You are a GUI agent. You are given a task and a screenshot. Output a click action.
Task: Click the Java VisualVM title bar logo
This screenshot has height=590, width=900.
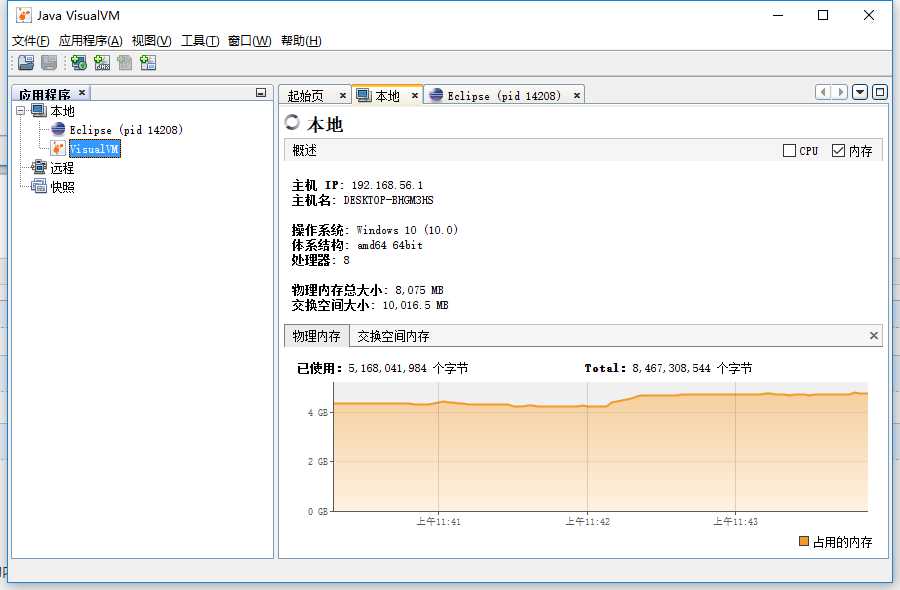(x=24, y=15)
